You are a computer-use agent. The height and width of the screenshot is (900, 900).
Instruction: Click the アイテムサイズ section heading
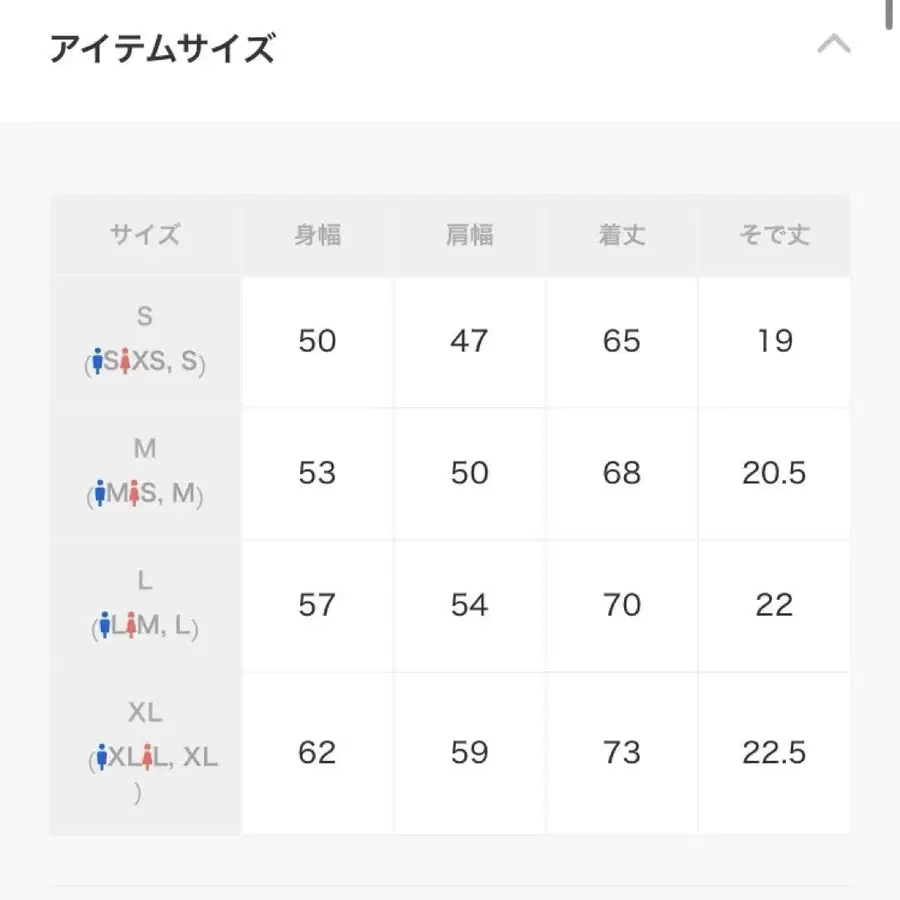pos(162,48)
